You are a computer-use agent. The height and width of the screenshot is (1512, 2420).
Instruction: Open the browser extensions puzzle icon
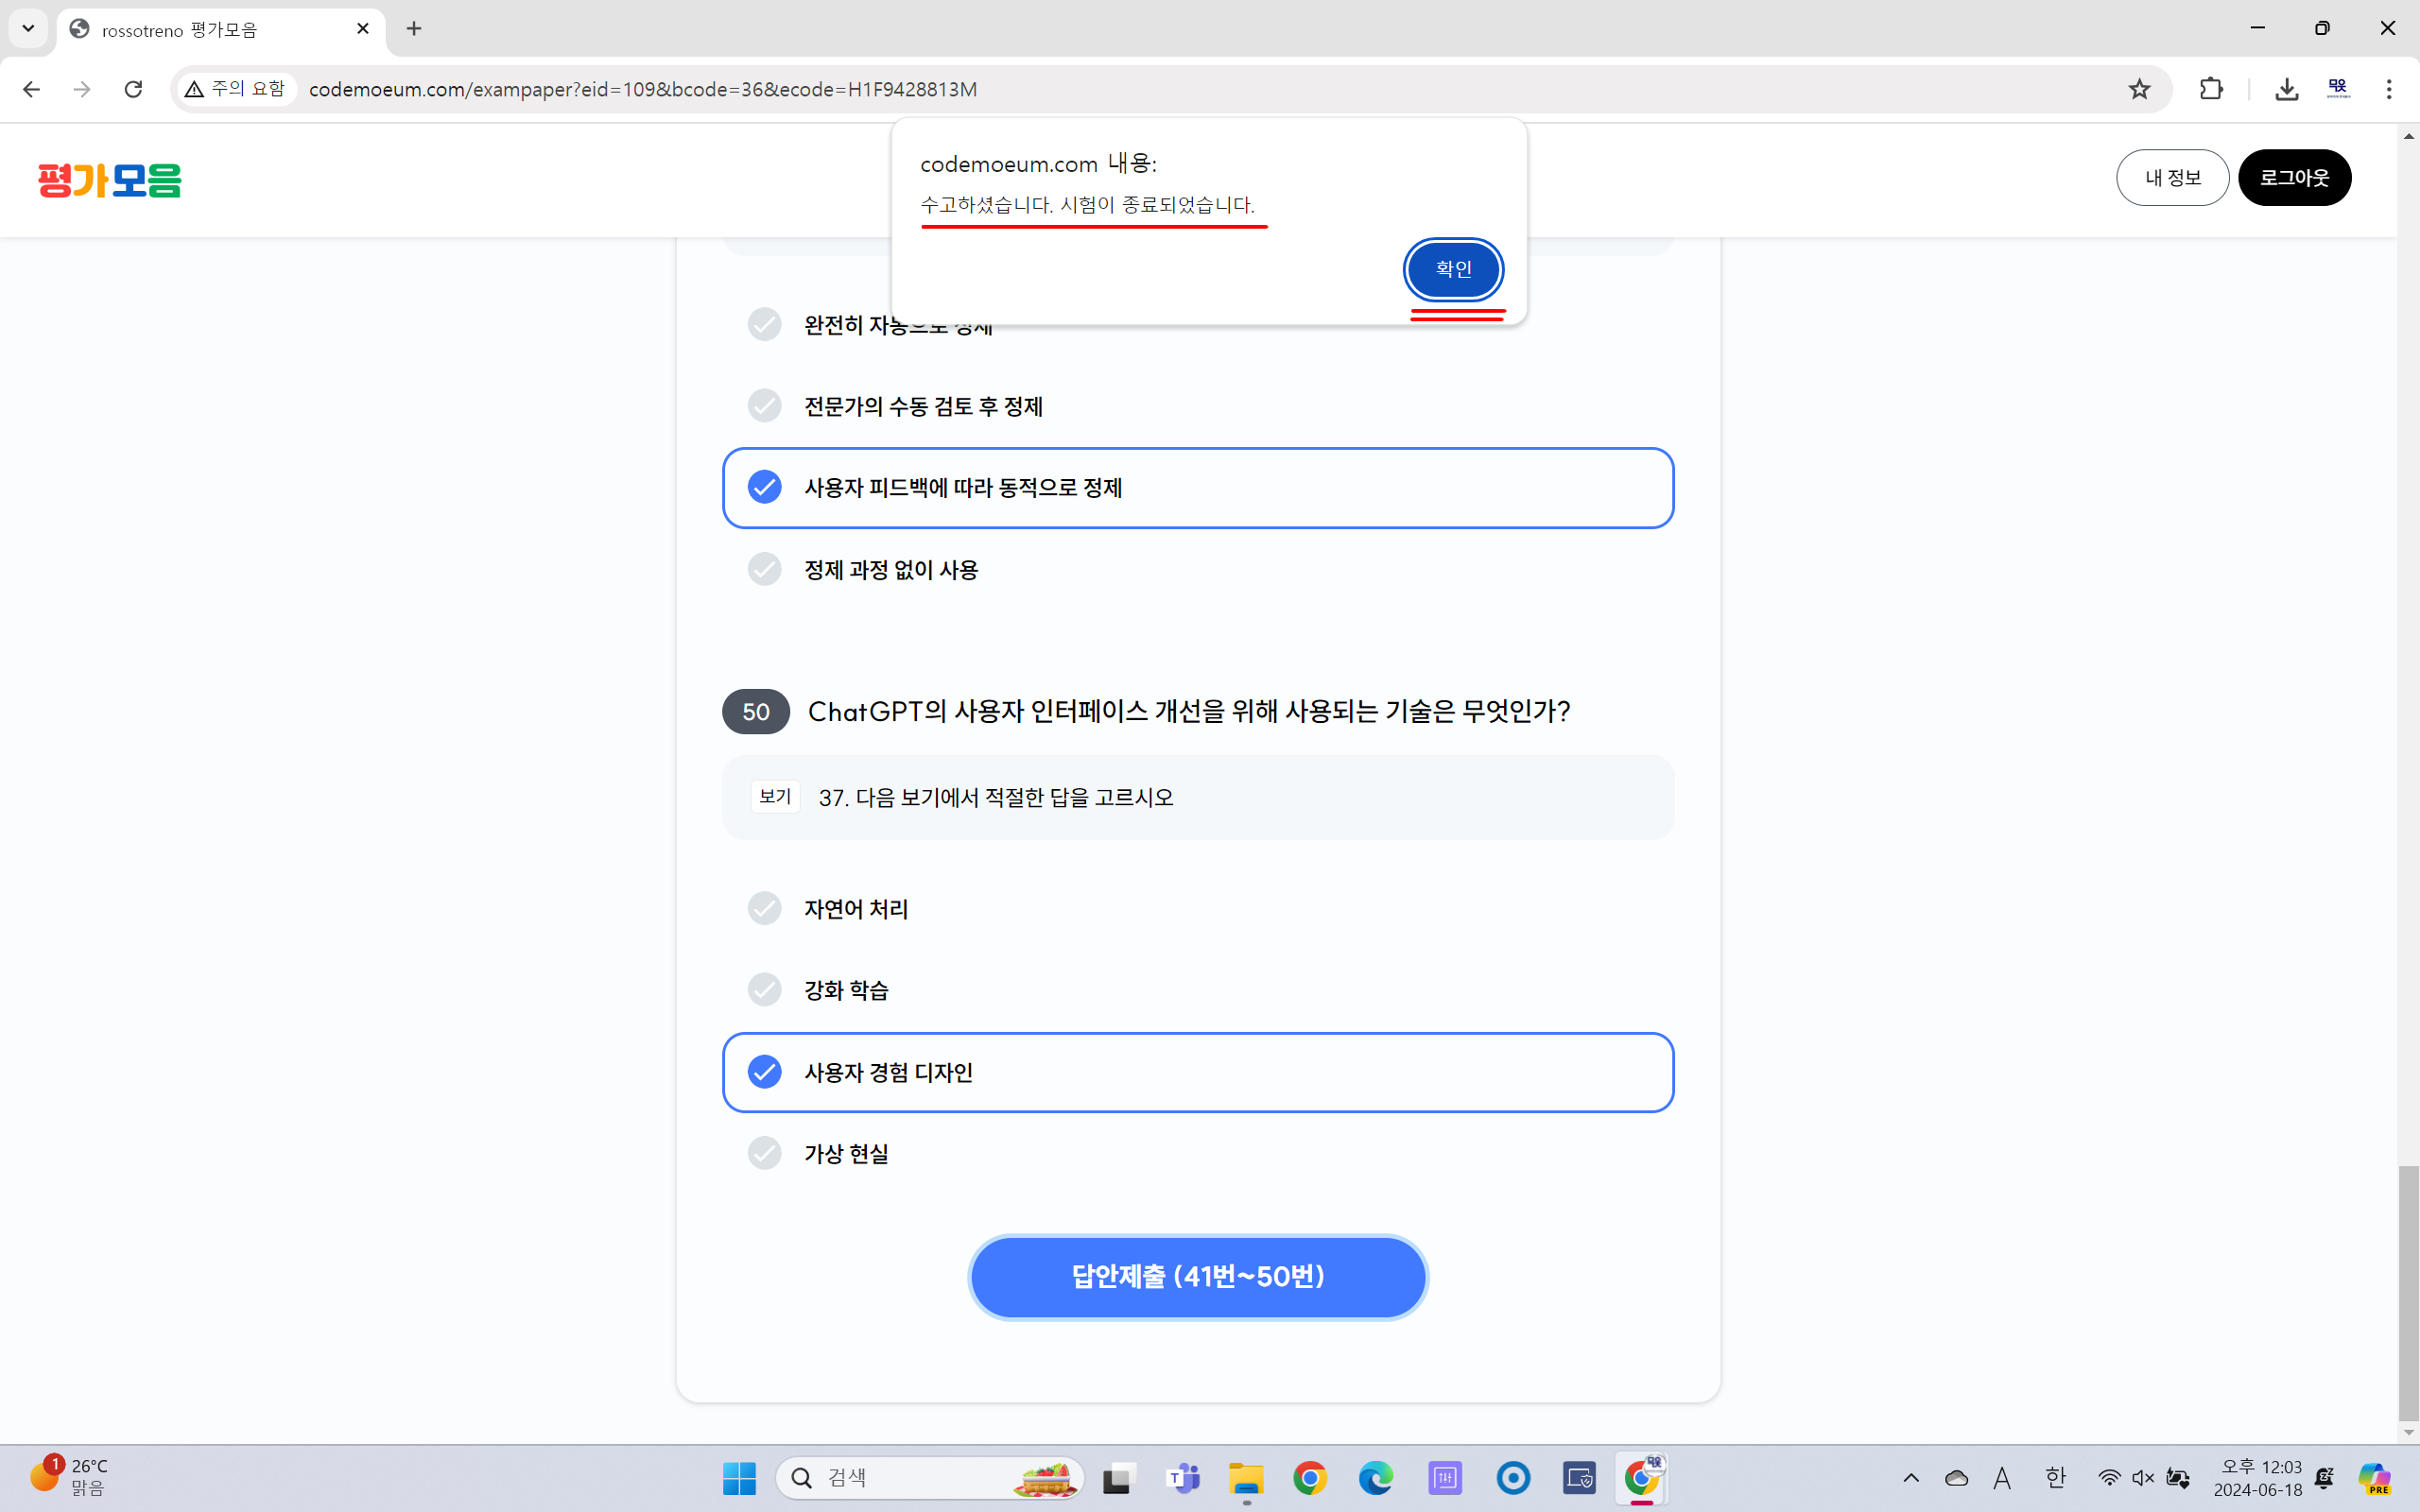click(2211, 89)
